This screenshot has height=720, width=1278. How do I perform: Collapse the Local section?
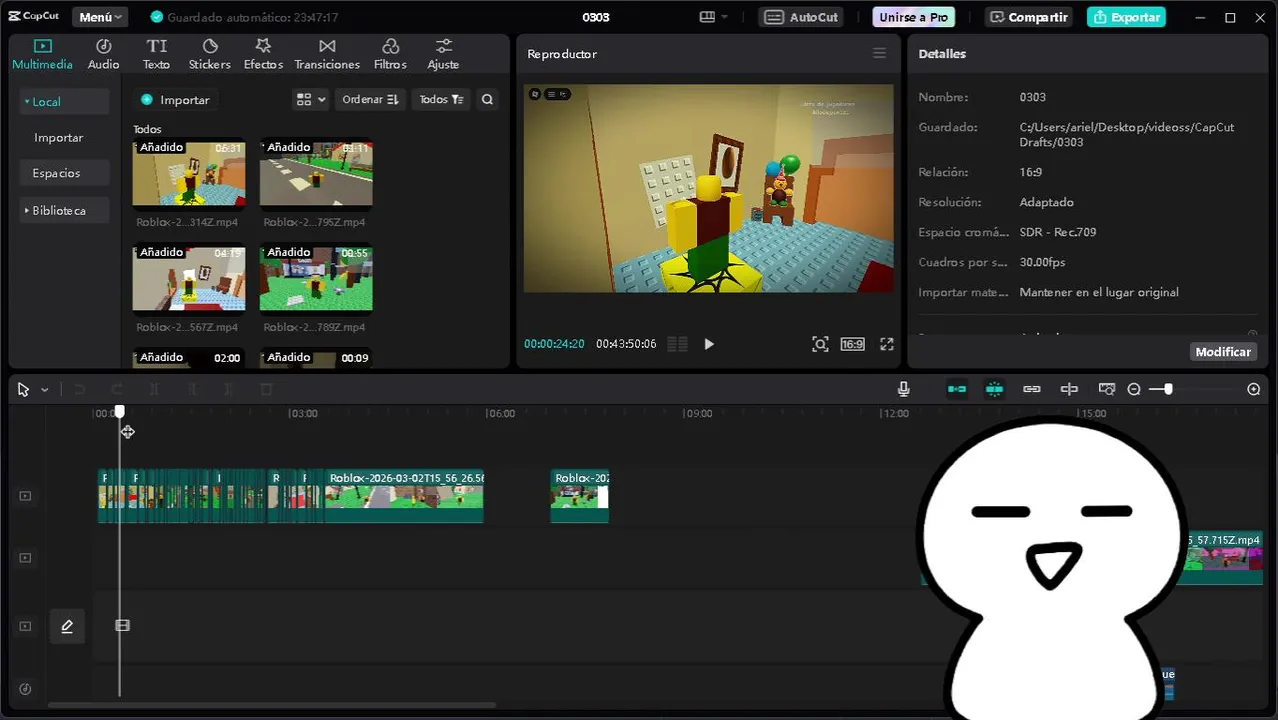tap(64, 101)
